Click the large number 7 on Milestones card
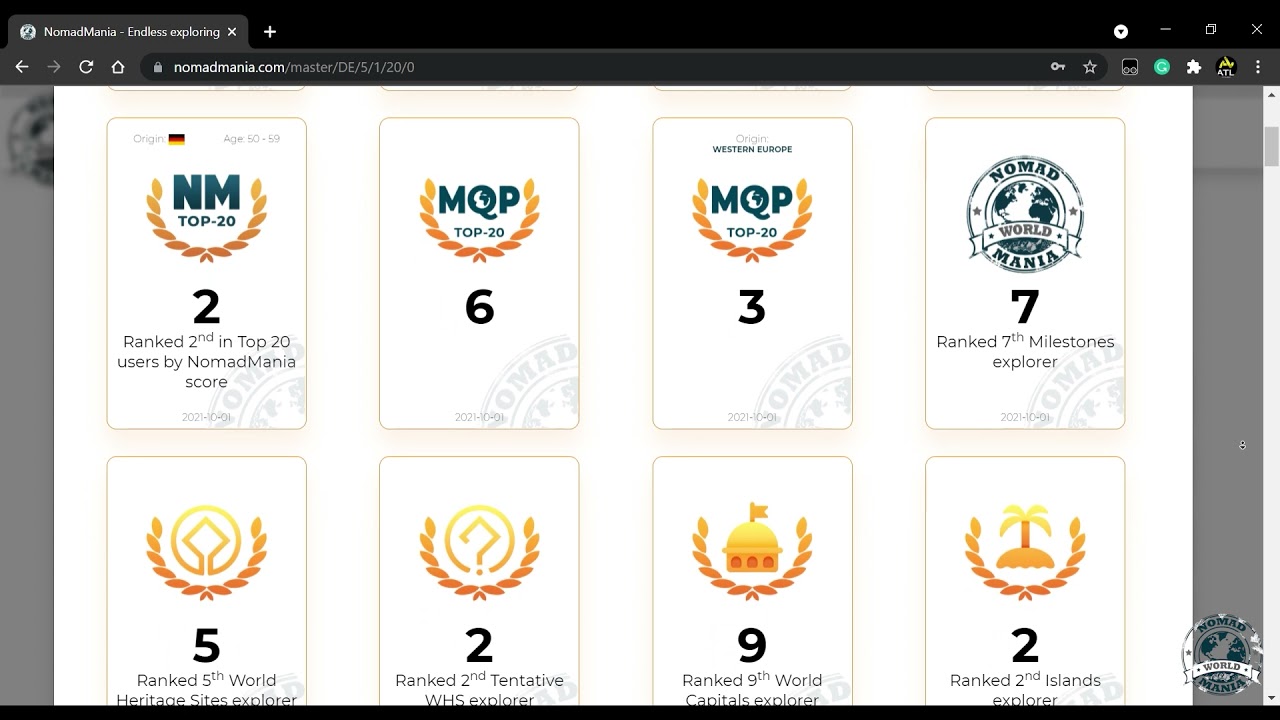The width and height of the screenshot is (1280, 720). (1025, 307)
